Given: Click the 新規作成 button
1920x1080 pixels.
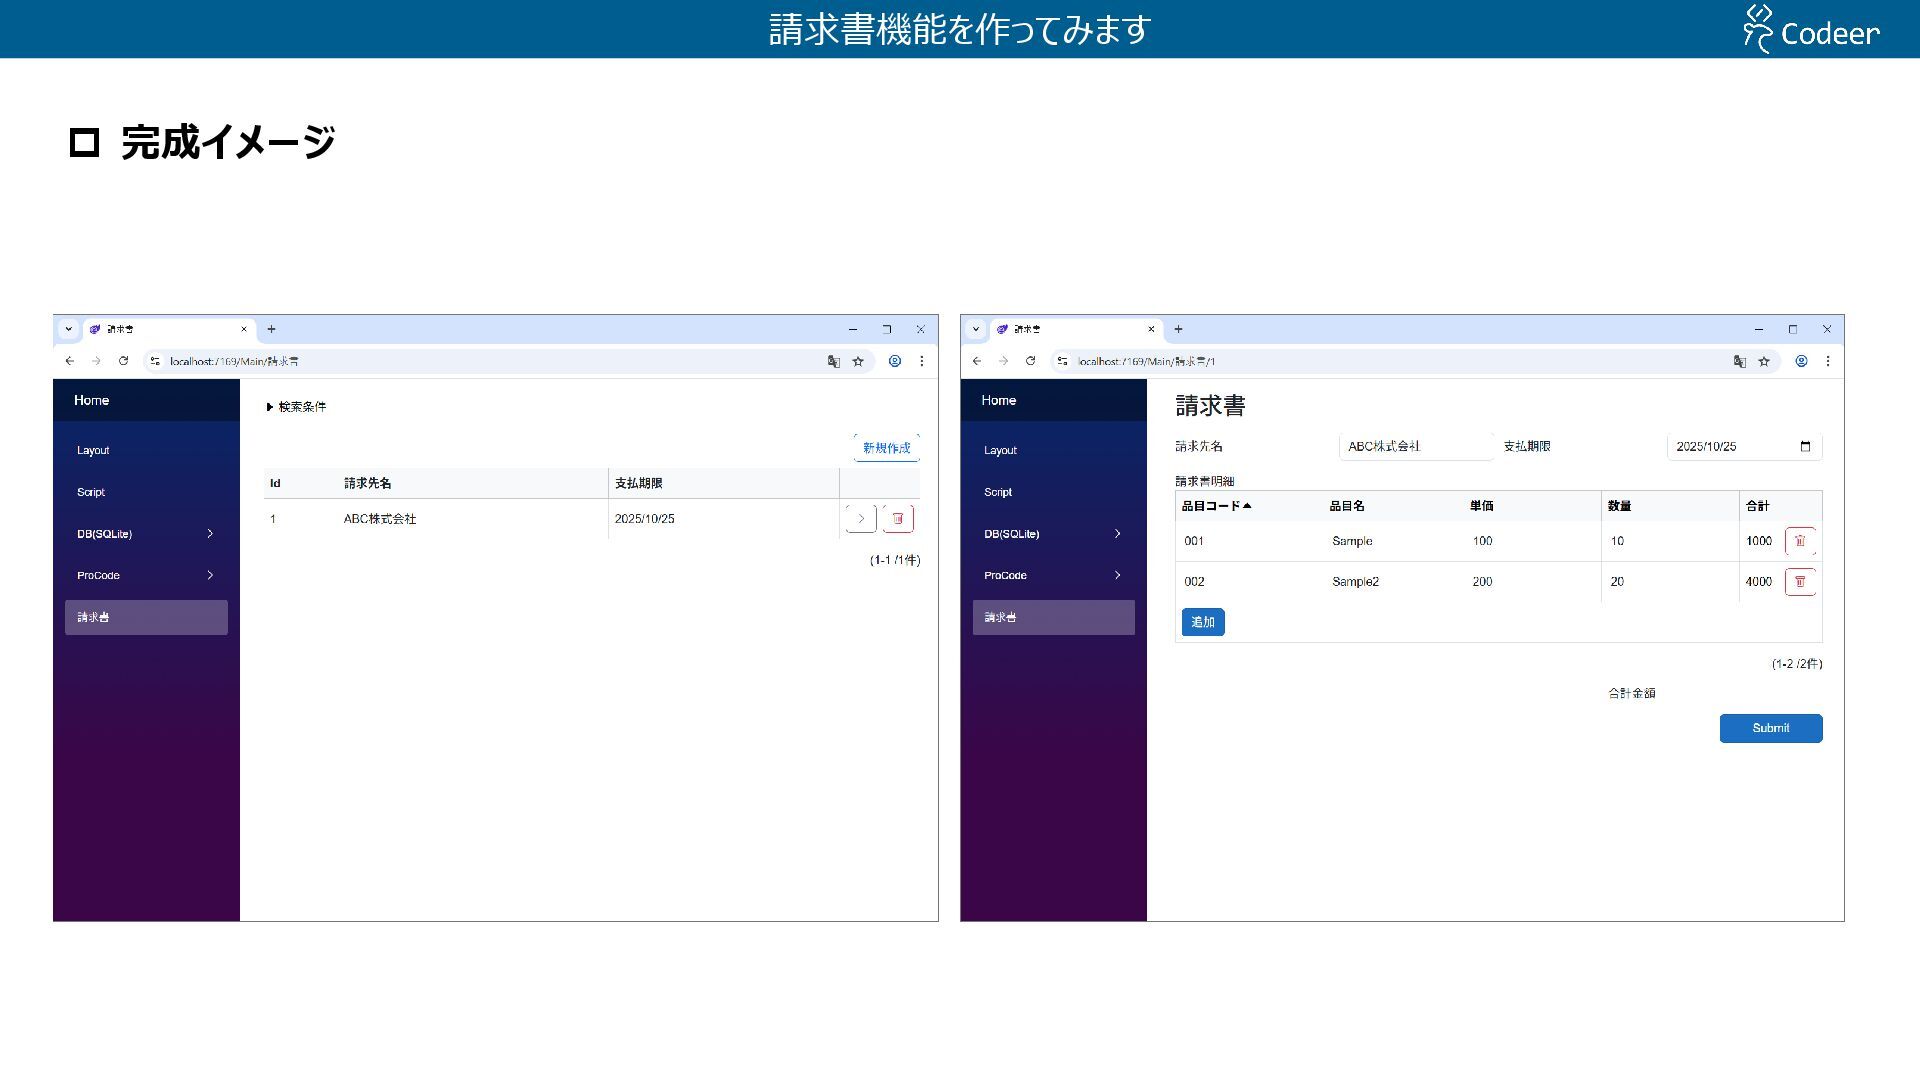Looking at the screenshot, I should click(x=886, y=448).
